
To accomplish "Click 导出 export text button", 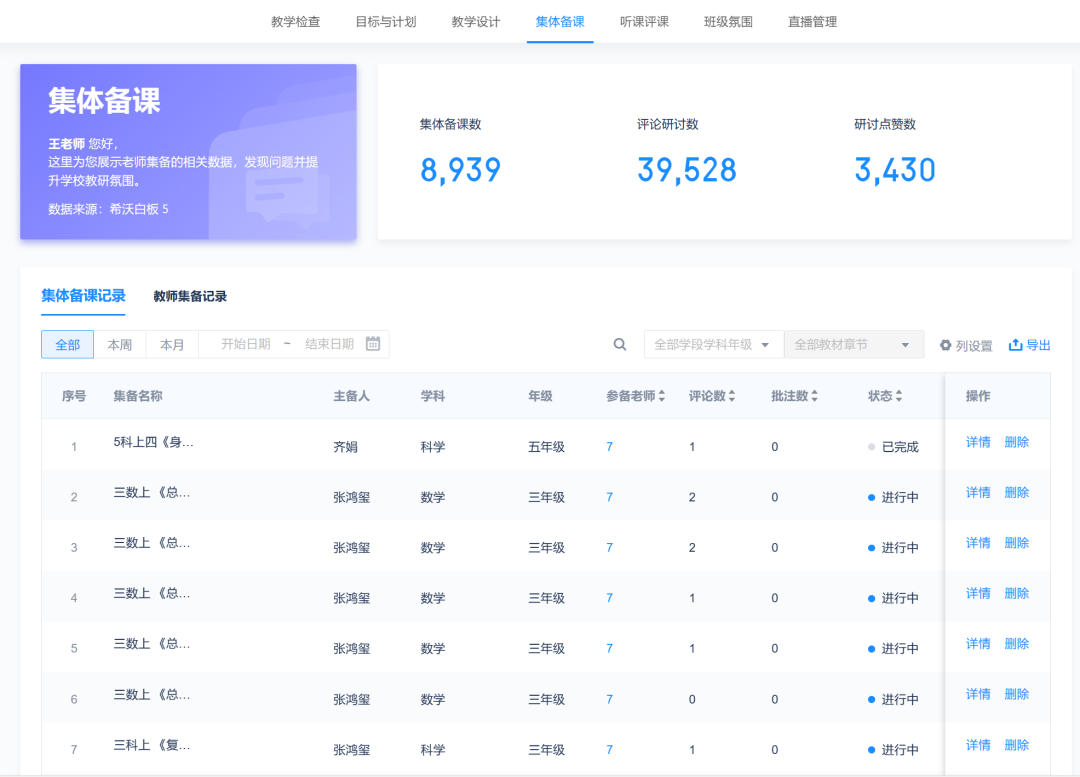I will click(x=1038, y=345).
